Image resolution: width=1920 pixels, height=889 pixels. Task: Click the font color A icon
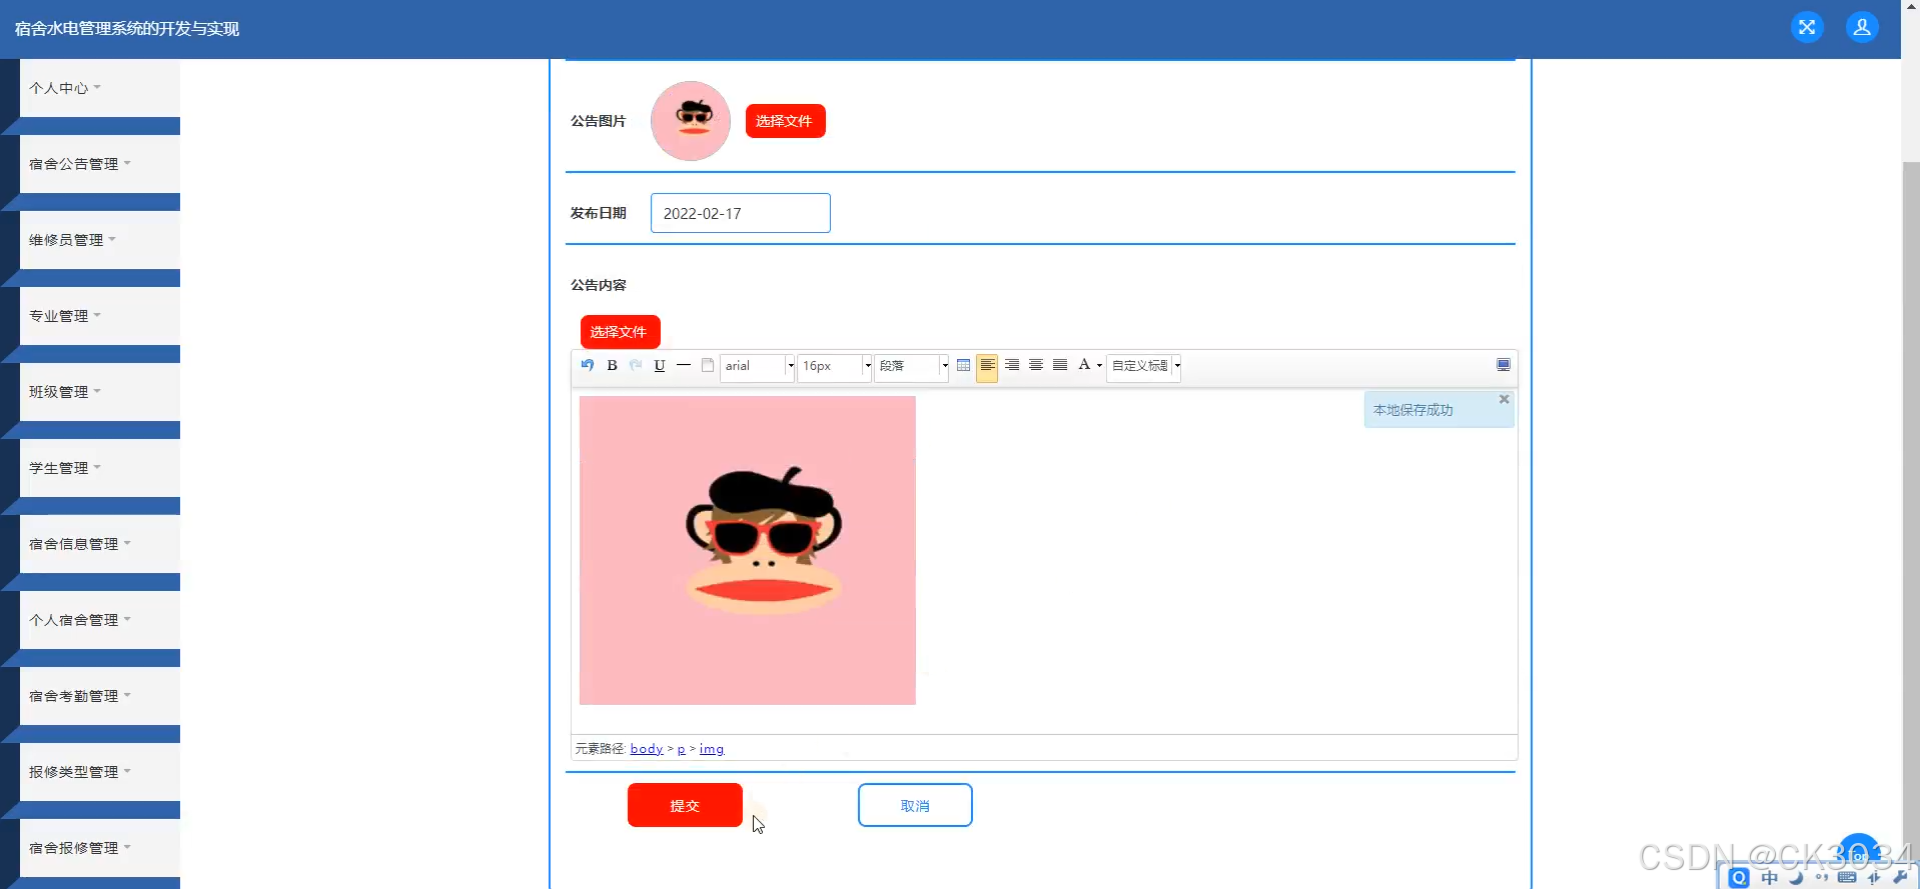coord(1084,365)
